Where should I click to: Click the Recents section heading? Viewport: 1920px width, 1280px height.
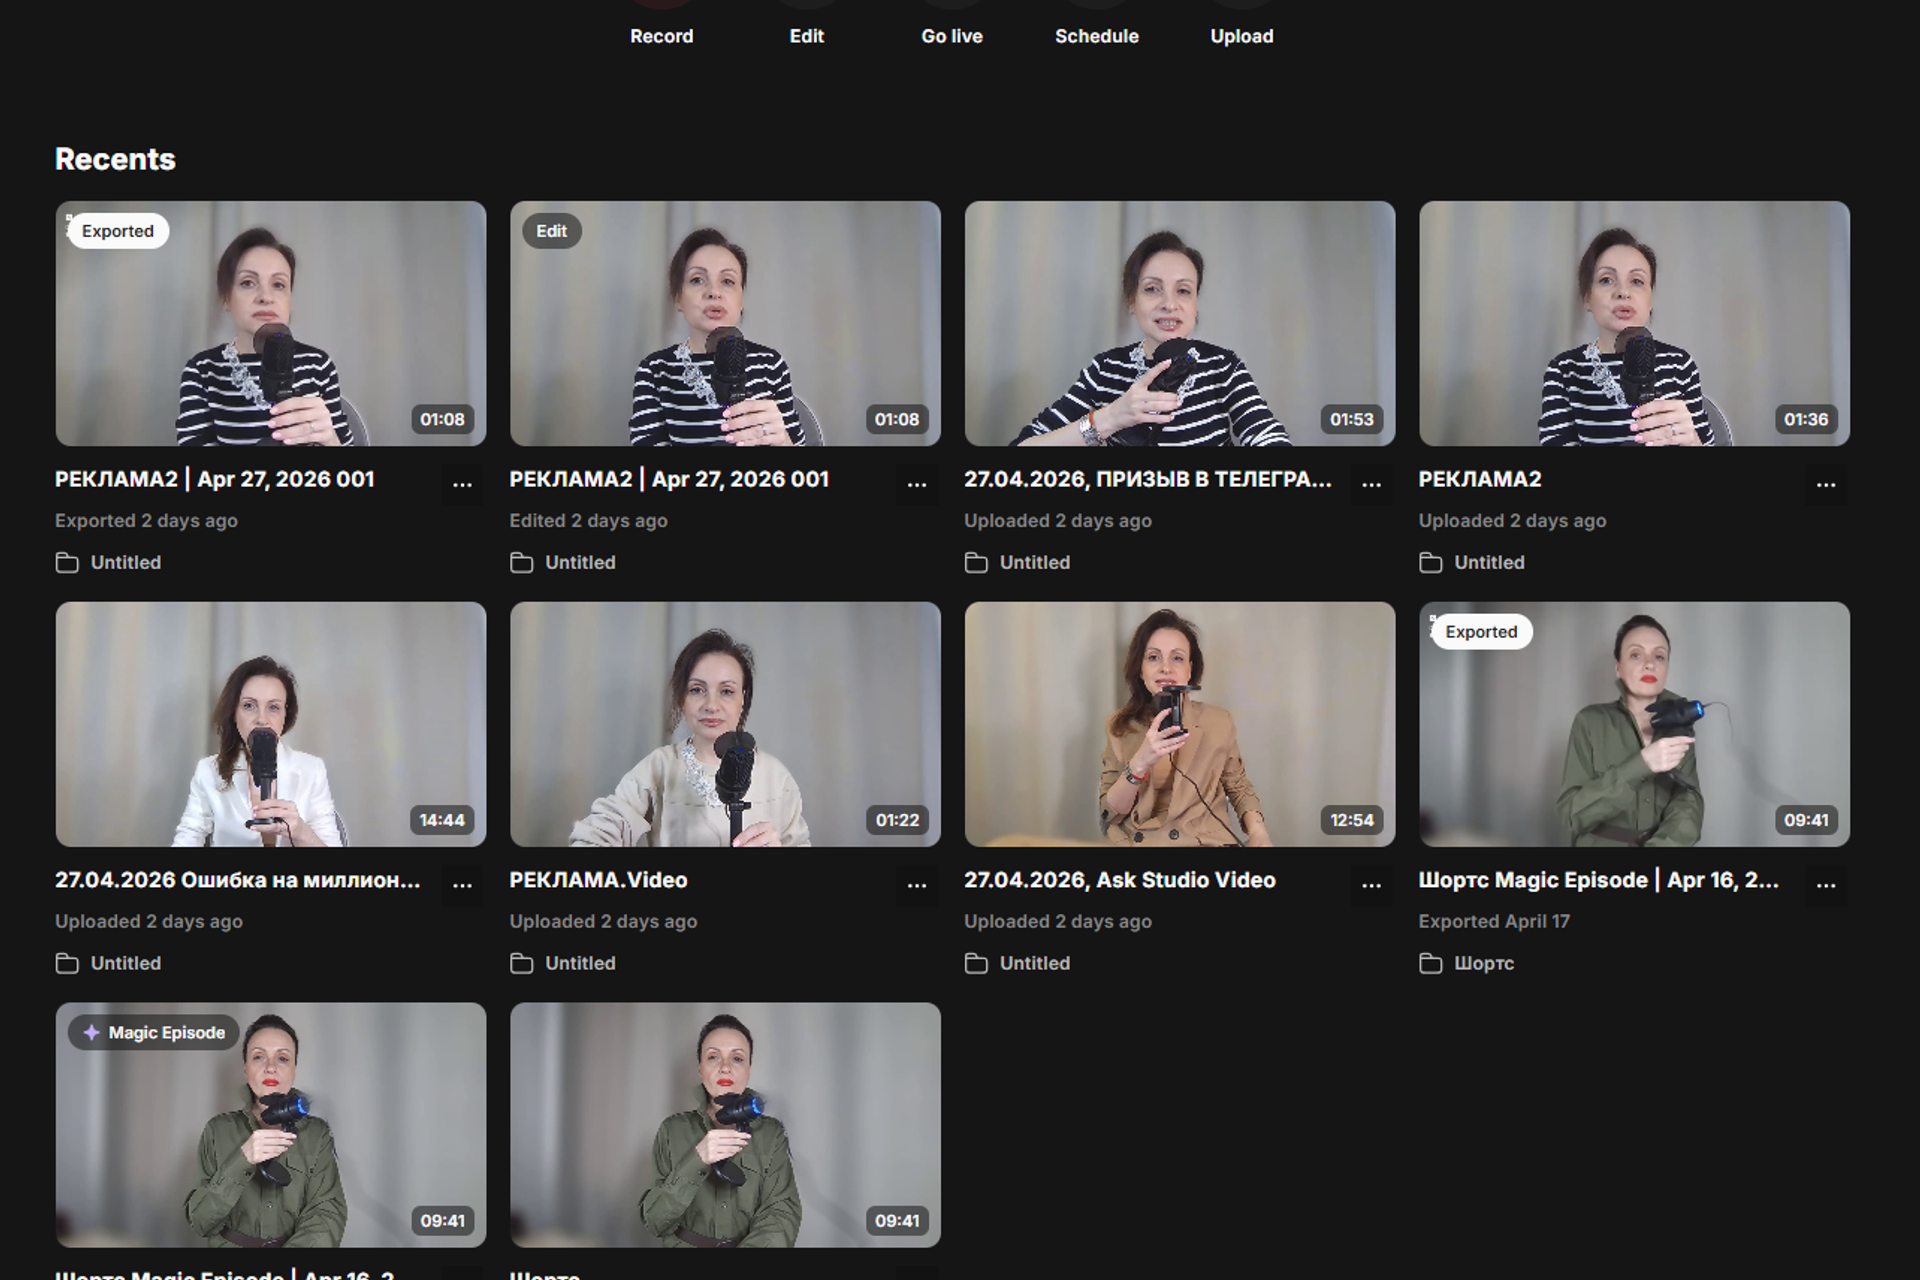pyautogui.click(x=115, y=159)
